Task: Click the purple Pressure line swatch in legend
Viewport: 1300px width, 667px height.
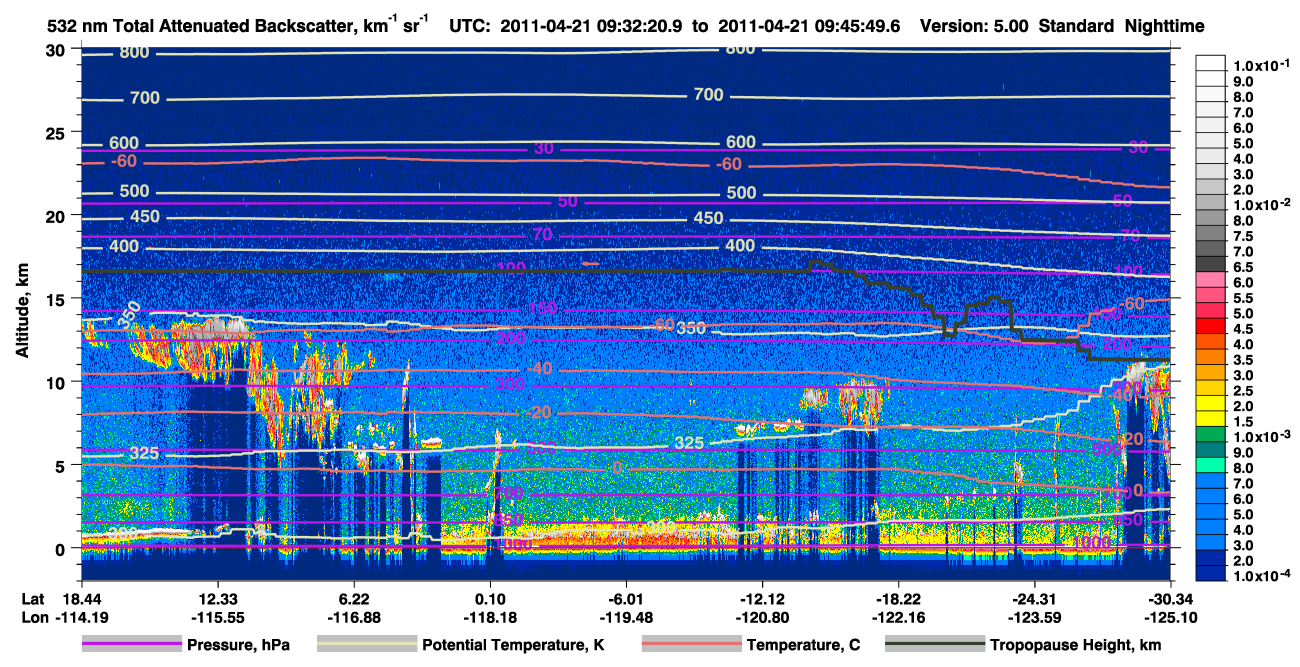Action: coord(130,645)
